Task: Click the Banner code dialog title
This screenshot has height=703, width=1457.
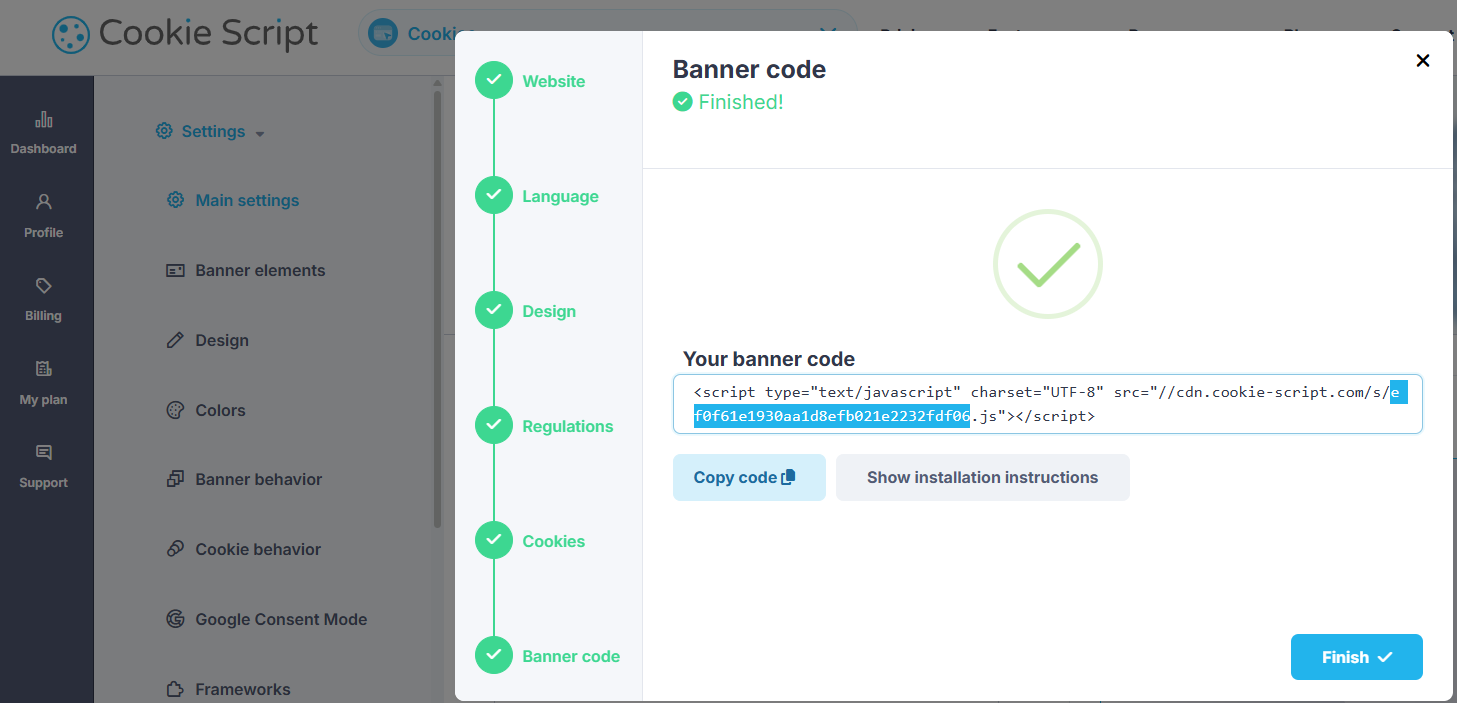Action: (749, 69)
